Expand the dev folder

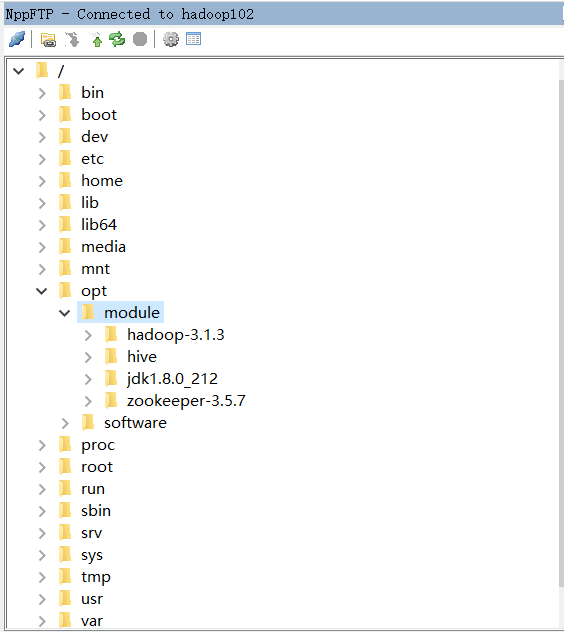[42, 137]
